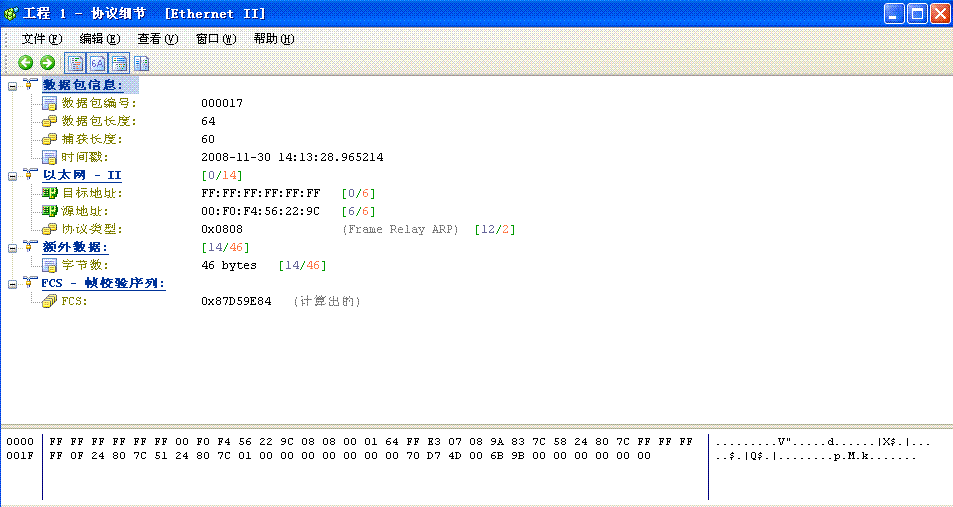Click the 时间戳 row icon

point(49,157)
